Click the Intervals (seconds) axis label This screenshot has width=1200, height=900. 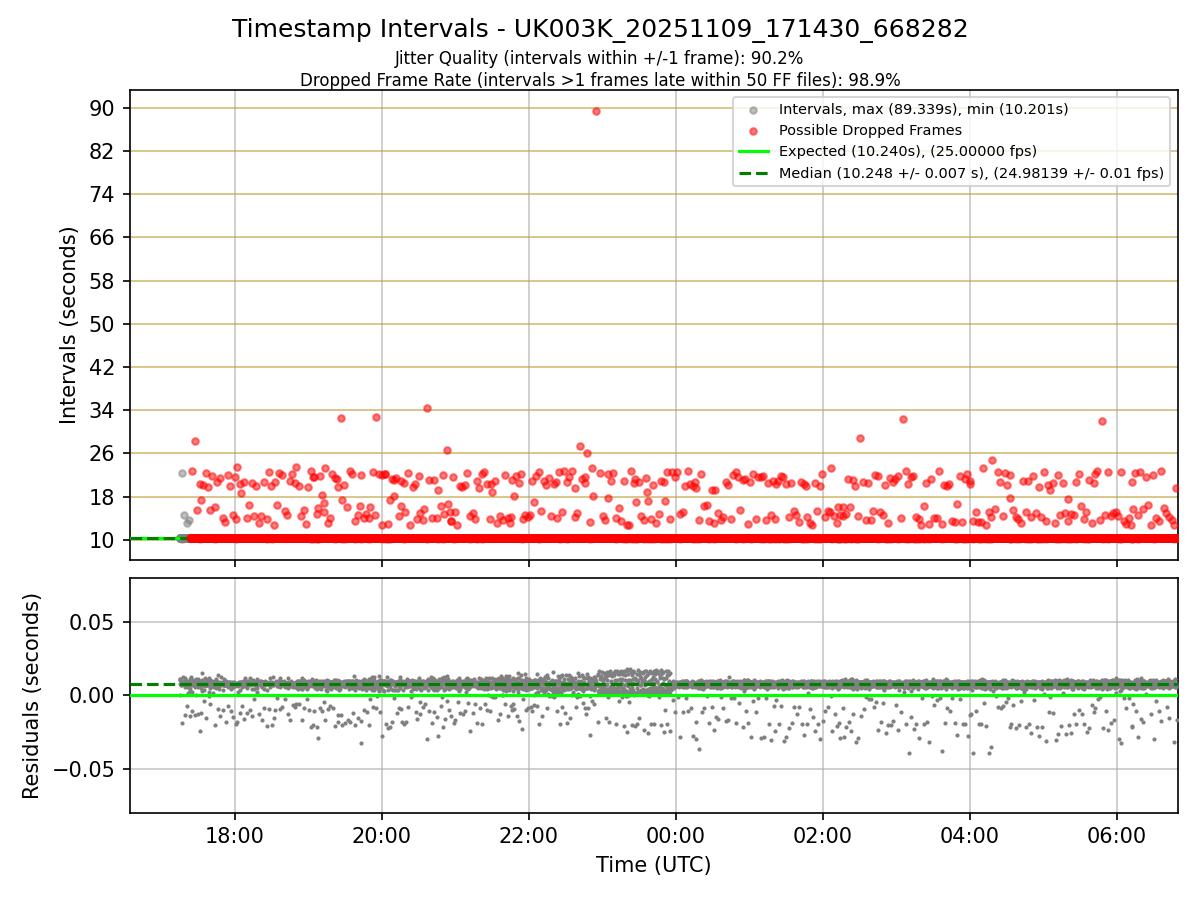click(68, 325)
